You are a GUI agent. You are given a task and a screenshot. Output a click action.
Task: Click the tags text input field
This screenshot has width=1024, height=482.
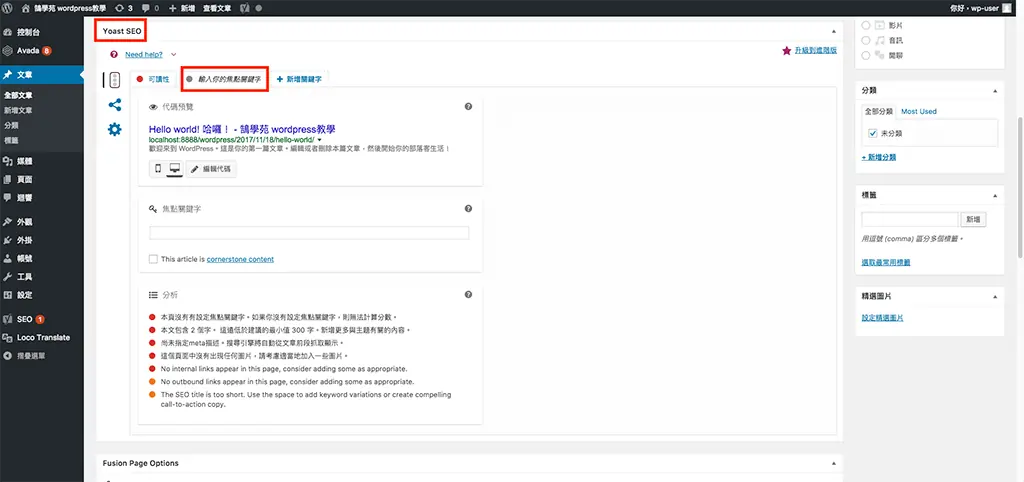coord(910,219)
